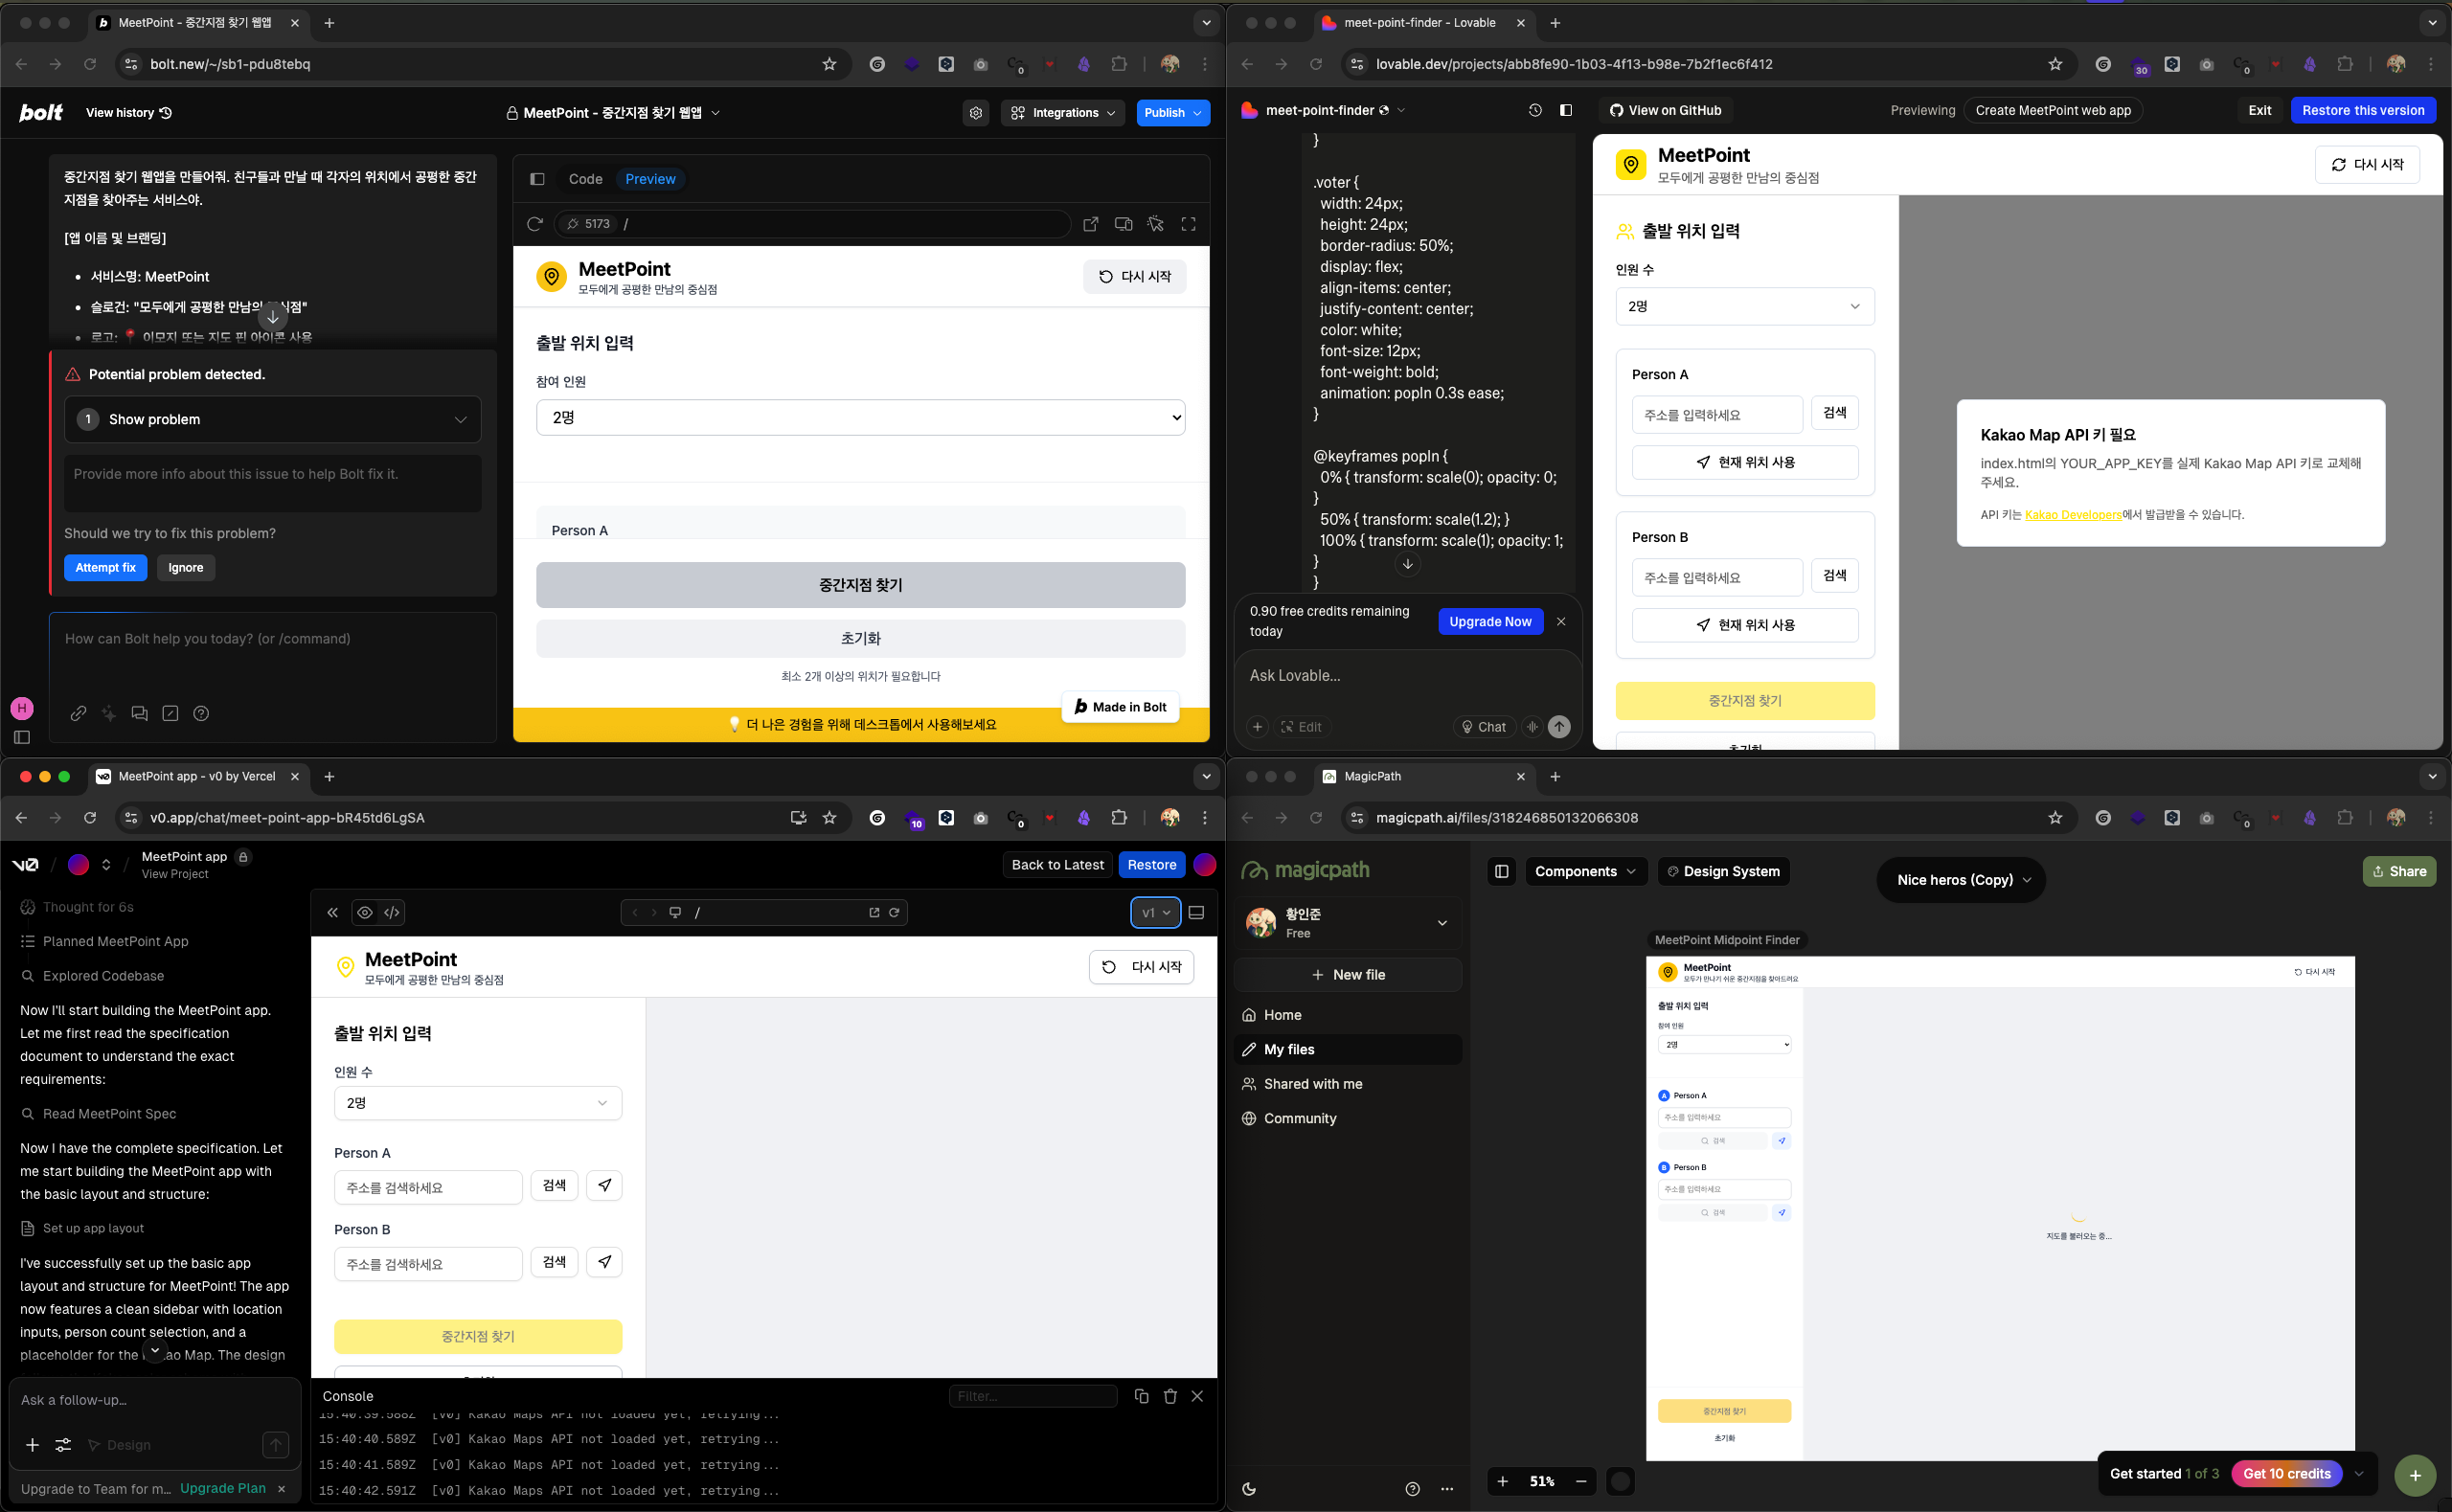Open Bolt preview in new tab

click(x=1091, y=224)
